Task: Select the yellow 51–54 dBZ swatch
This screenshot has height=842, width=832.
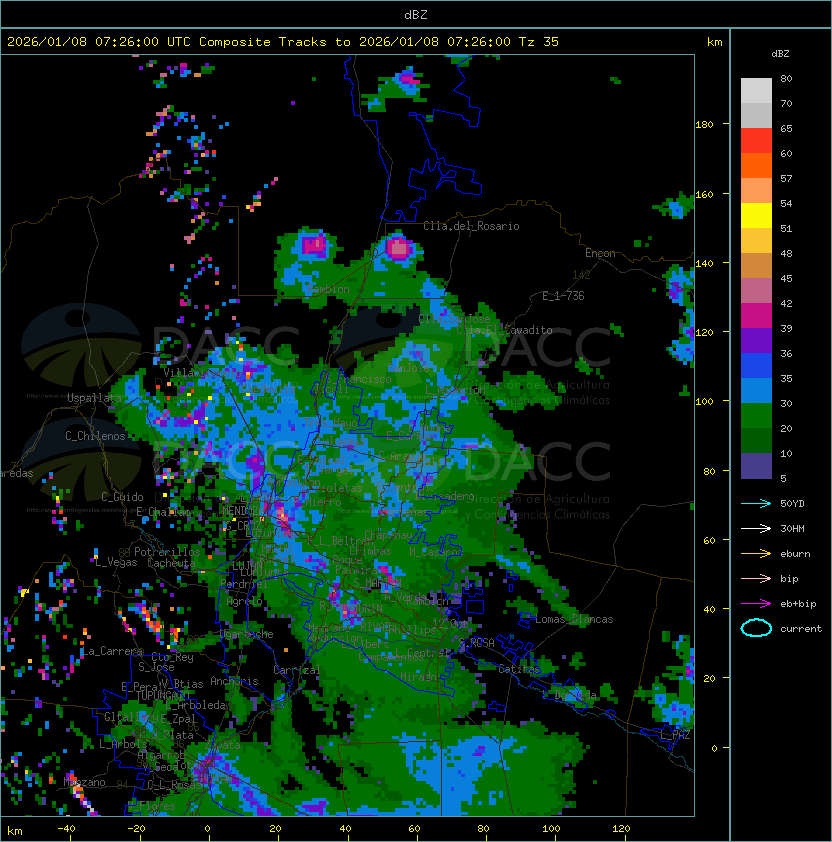Action: tap(756, 215)
